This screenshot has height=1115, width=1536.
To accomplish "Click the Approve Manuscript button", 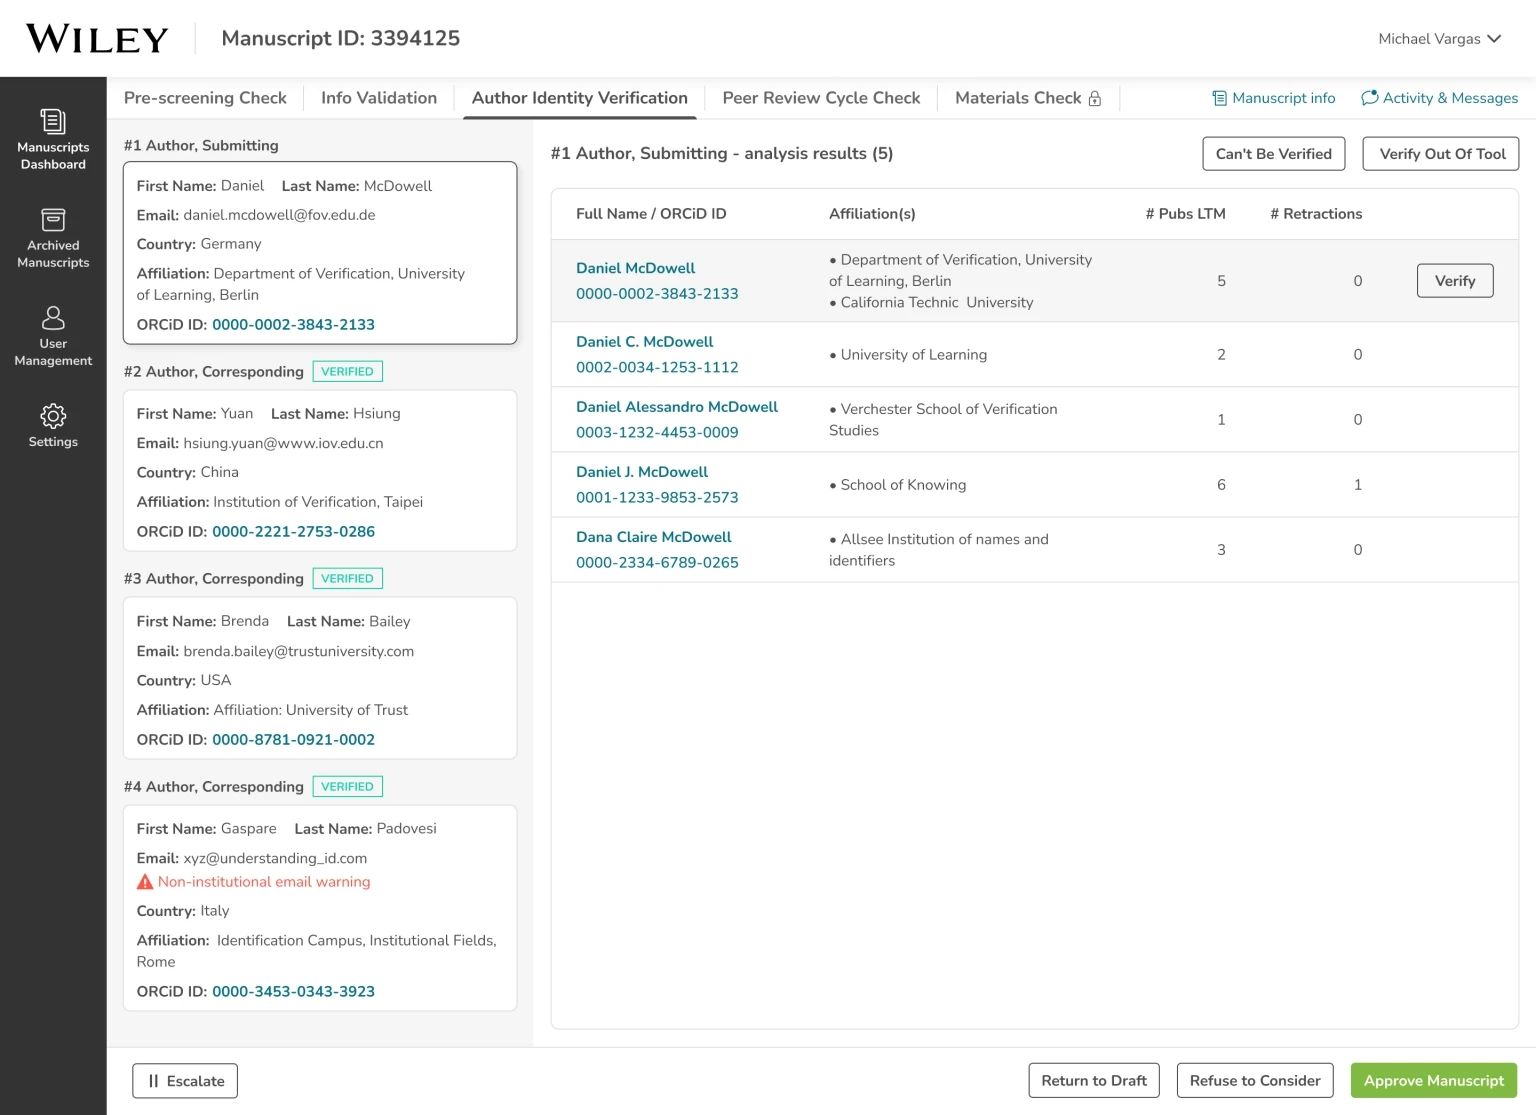I will pos(1434,1081).
